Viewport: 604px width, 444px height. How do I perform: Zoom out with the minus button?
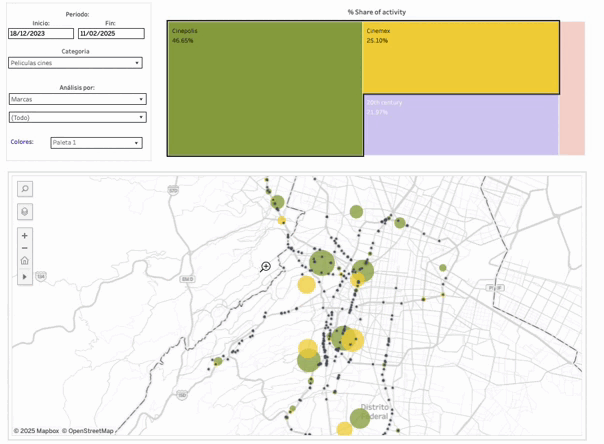pyautogui.click(x=25, y=248)
